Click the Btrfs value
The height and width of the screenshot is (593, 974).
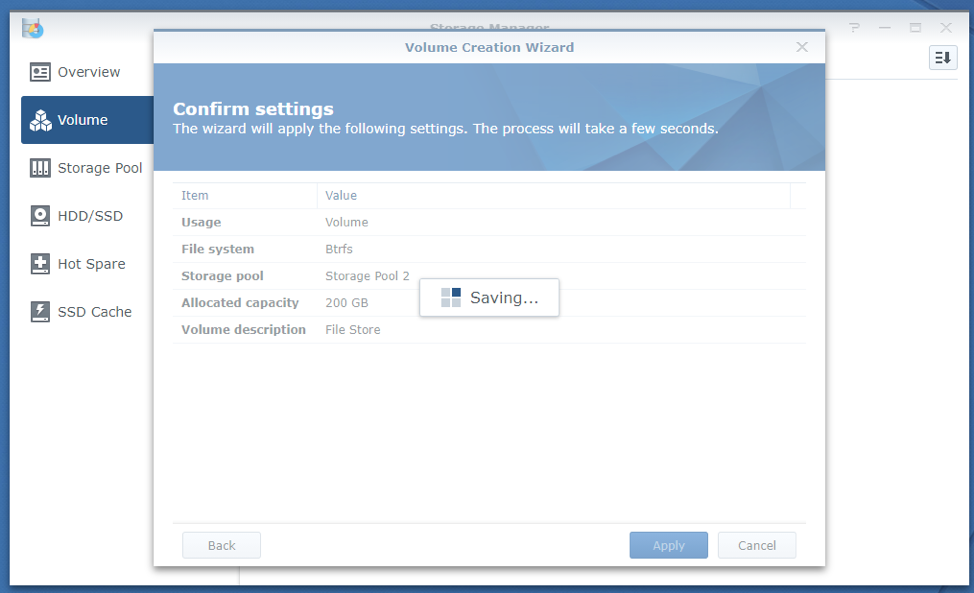pyautogui.click(x=339, y=249)
